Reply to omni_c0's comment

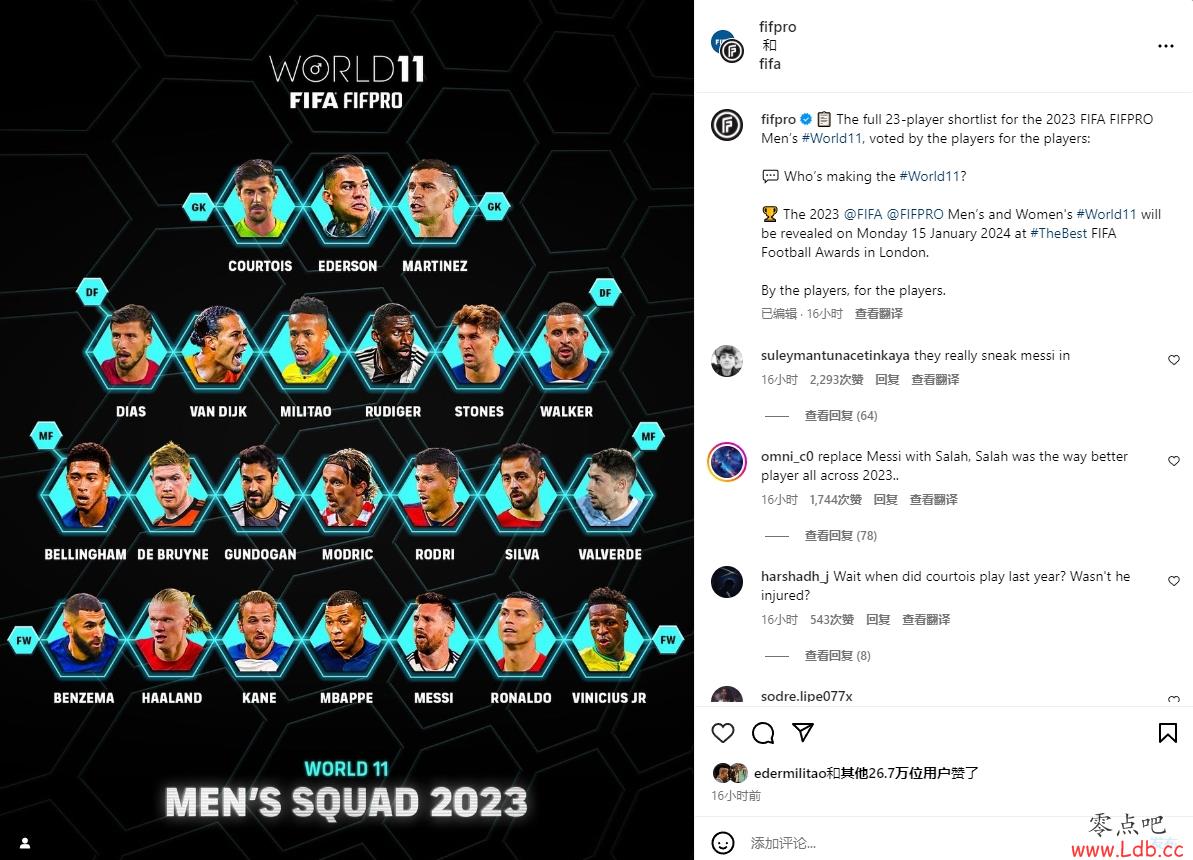point(886,499)
